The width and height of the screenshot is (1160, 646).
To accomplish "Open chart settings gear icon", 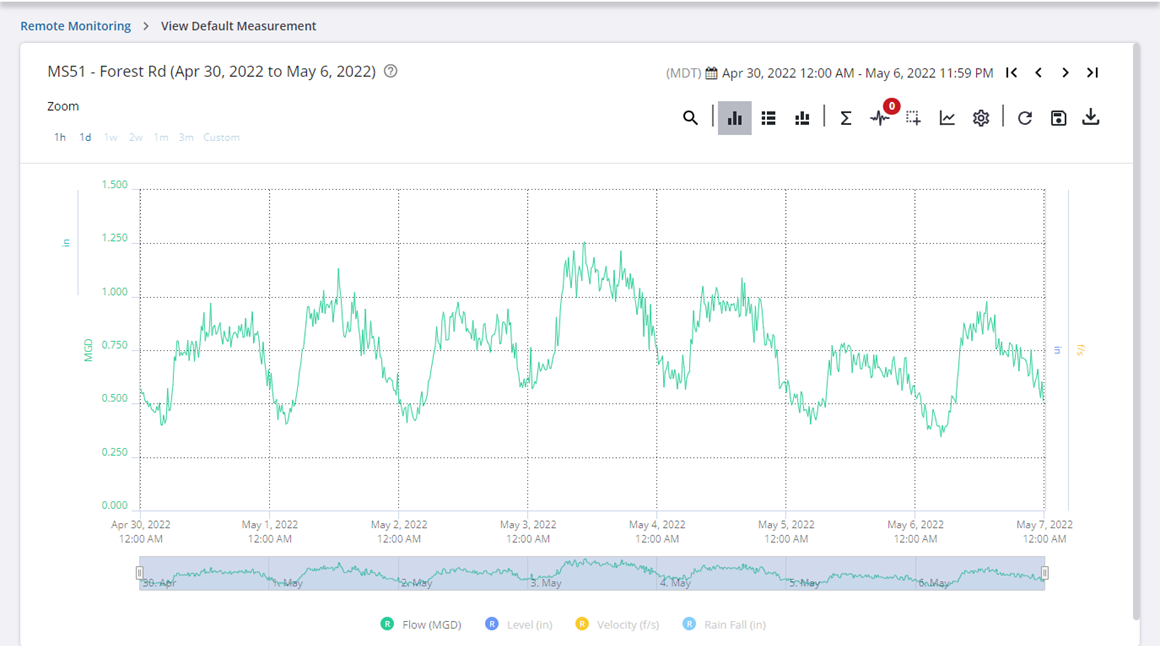I will pos(981,118).
